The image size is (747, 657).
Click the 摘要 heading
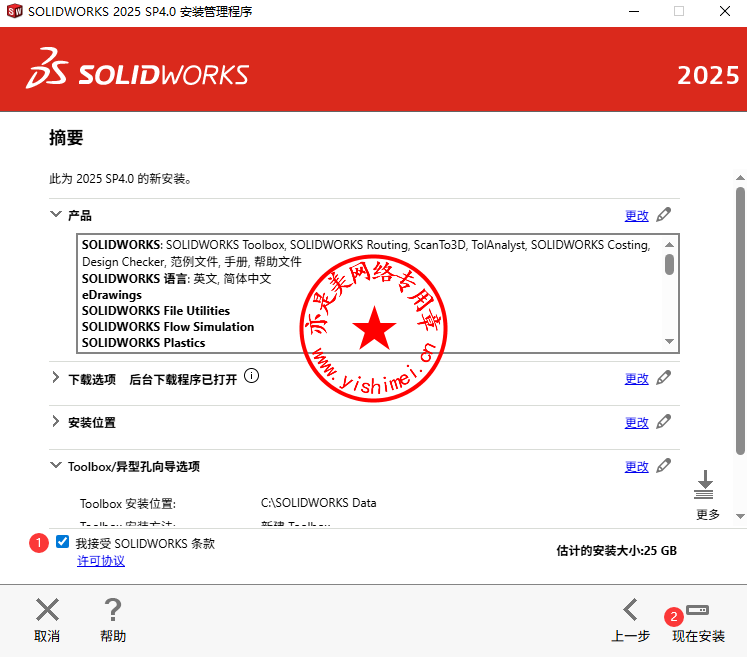[x=66, y=138]
